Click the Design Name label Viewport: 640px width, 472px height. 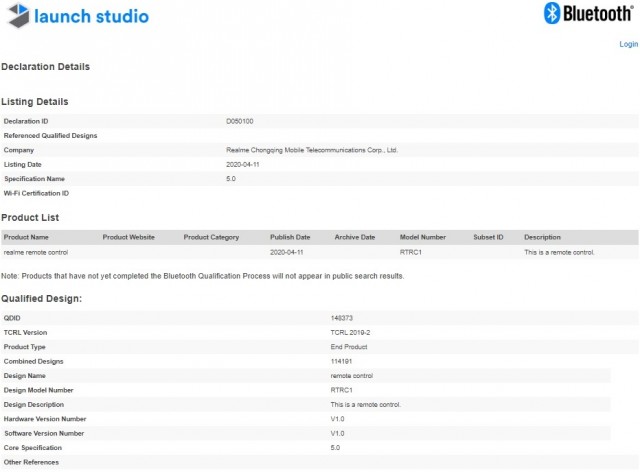(x=24, y=376)
